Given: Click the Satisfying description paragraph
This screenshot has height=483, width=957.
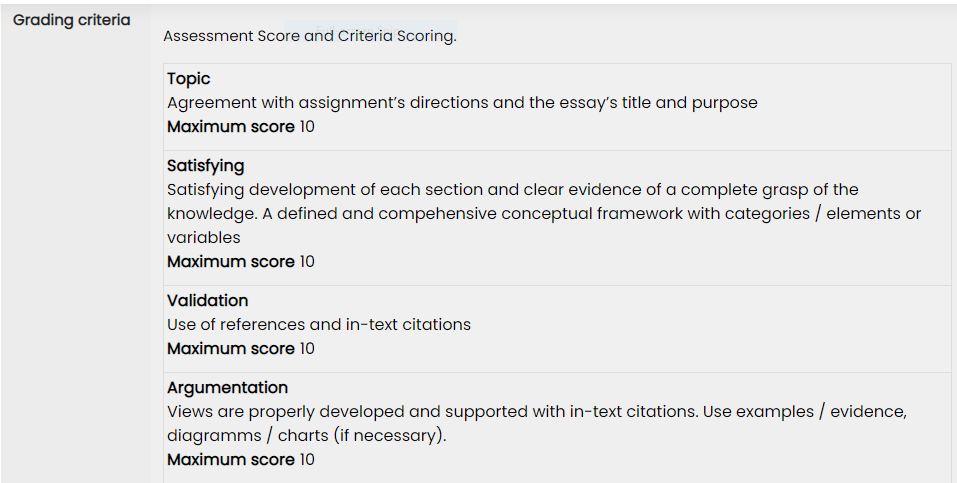Looking at the screenshot, I should (544, 214).
